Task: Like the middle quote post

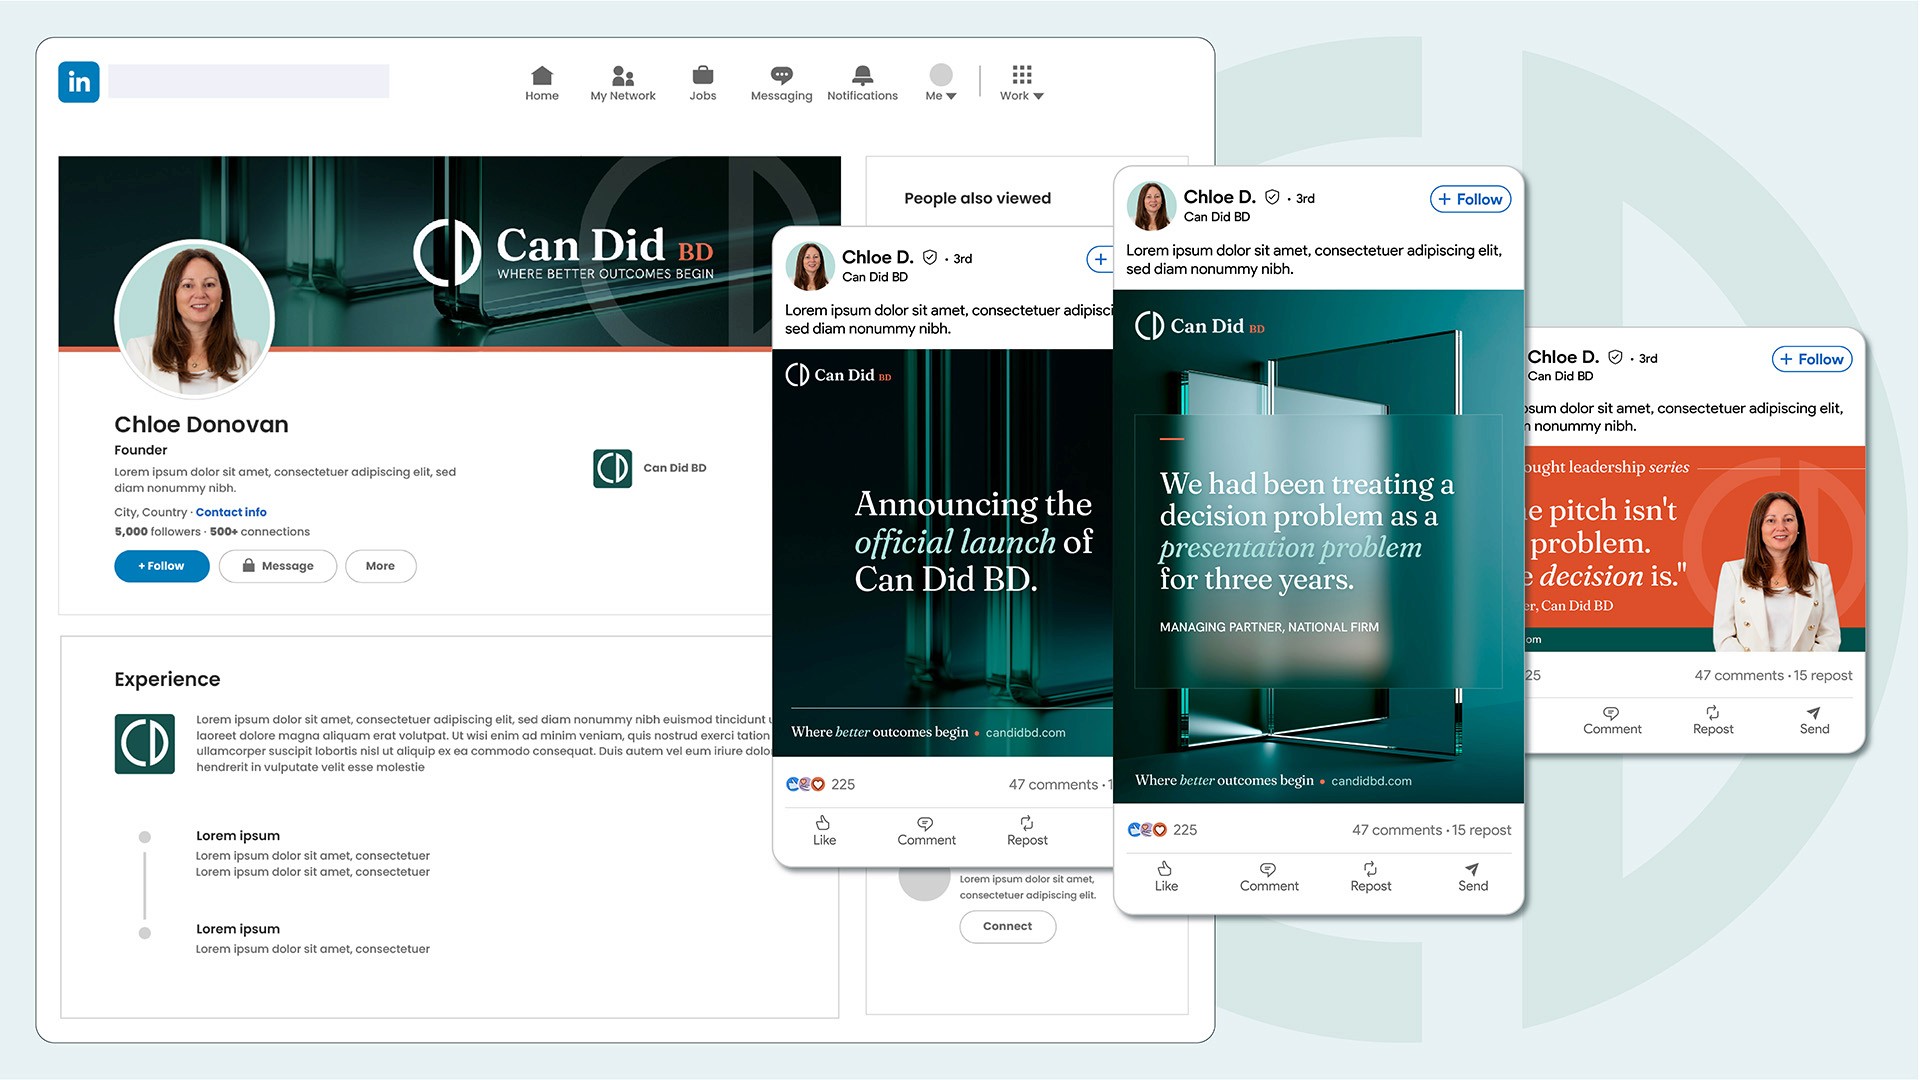Action: pyautogui.click(x=1166, y=877)
